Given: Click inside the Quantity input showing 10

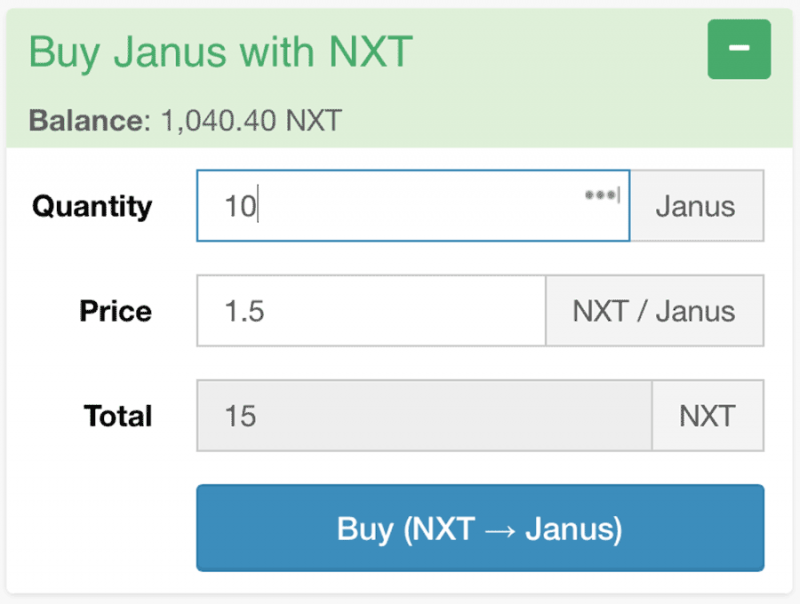Looking at the screenshot, I should 400,205.
